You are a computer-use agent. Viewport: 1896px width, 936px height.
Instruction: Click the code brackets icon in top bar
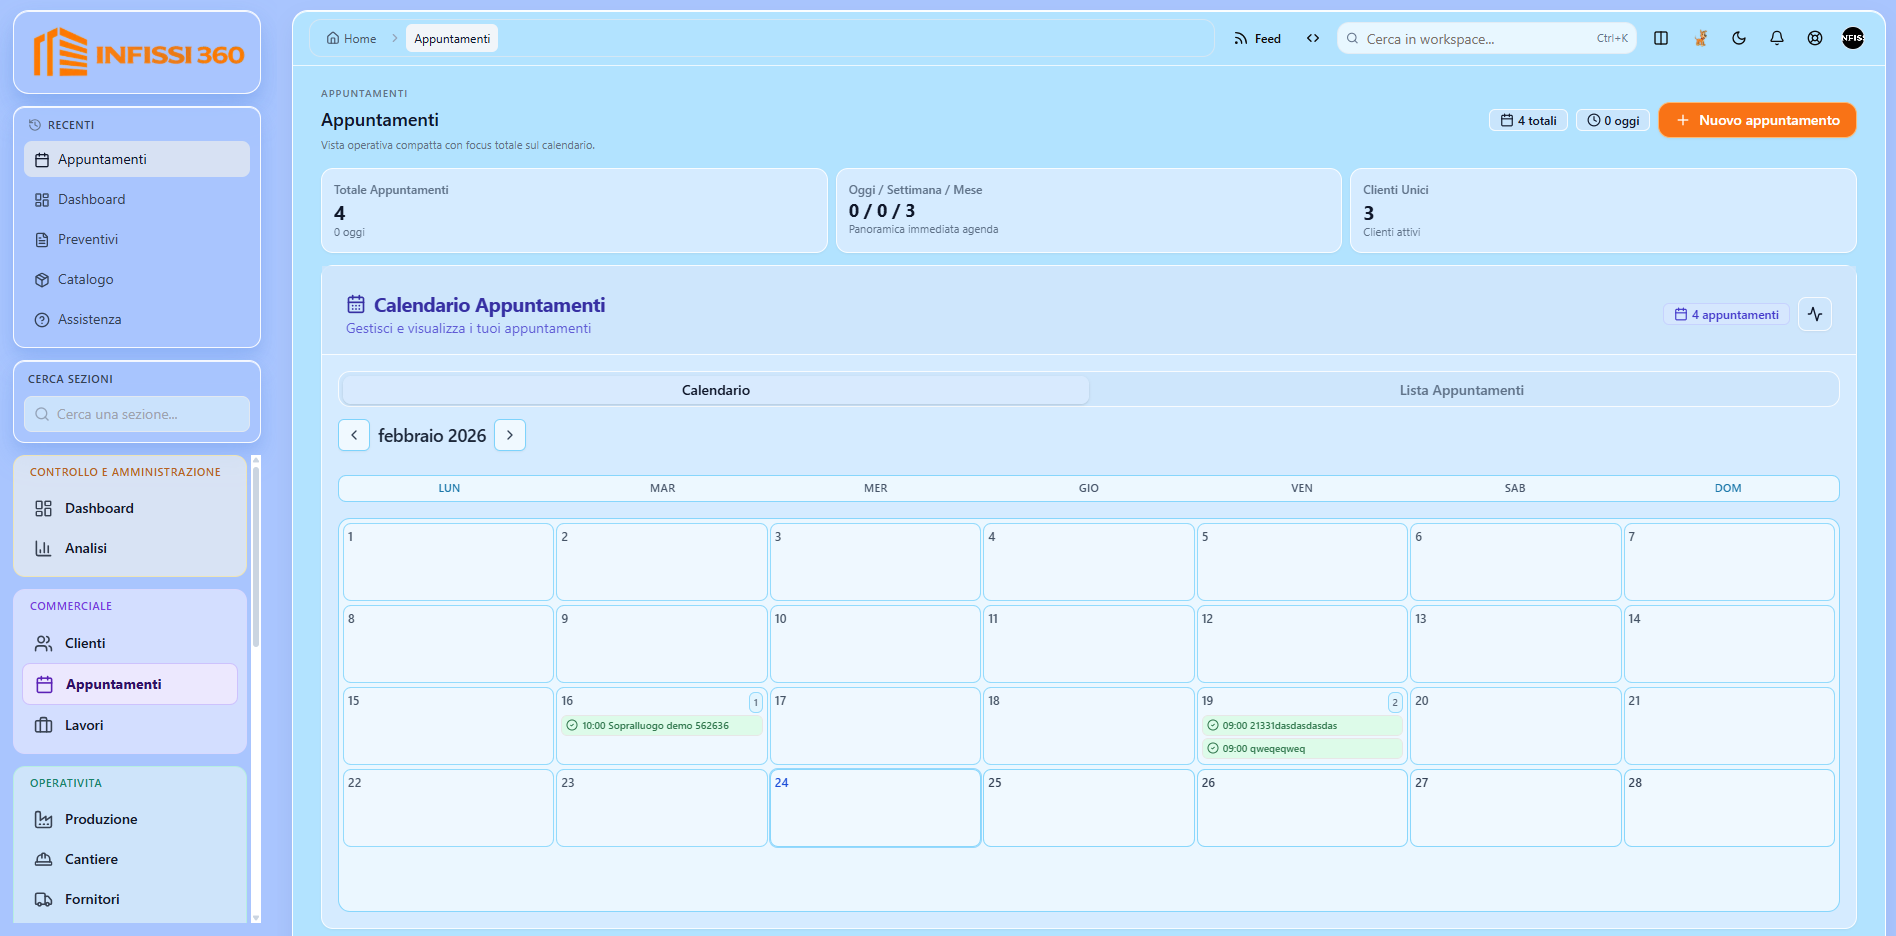[1313, 38]
